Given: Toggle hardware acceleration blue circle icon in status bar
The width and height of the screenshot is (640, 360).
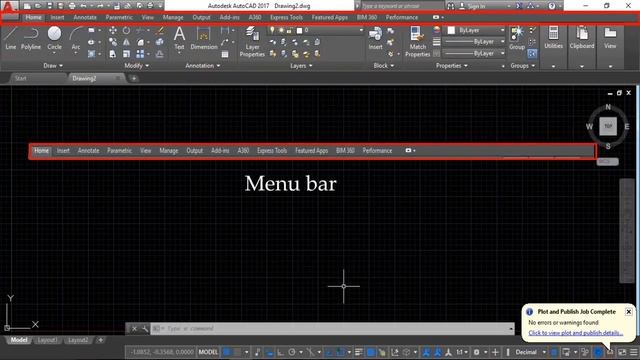Looking at the screenshot, I should tap(598, 352).
